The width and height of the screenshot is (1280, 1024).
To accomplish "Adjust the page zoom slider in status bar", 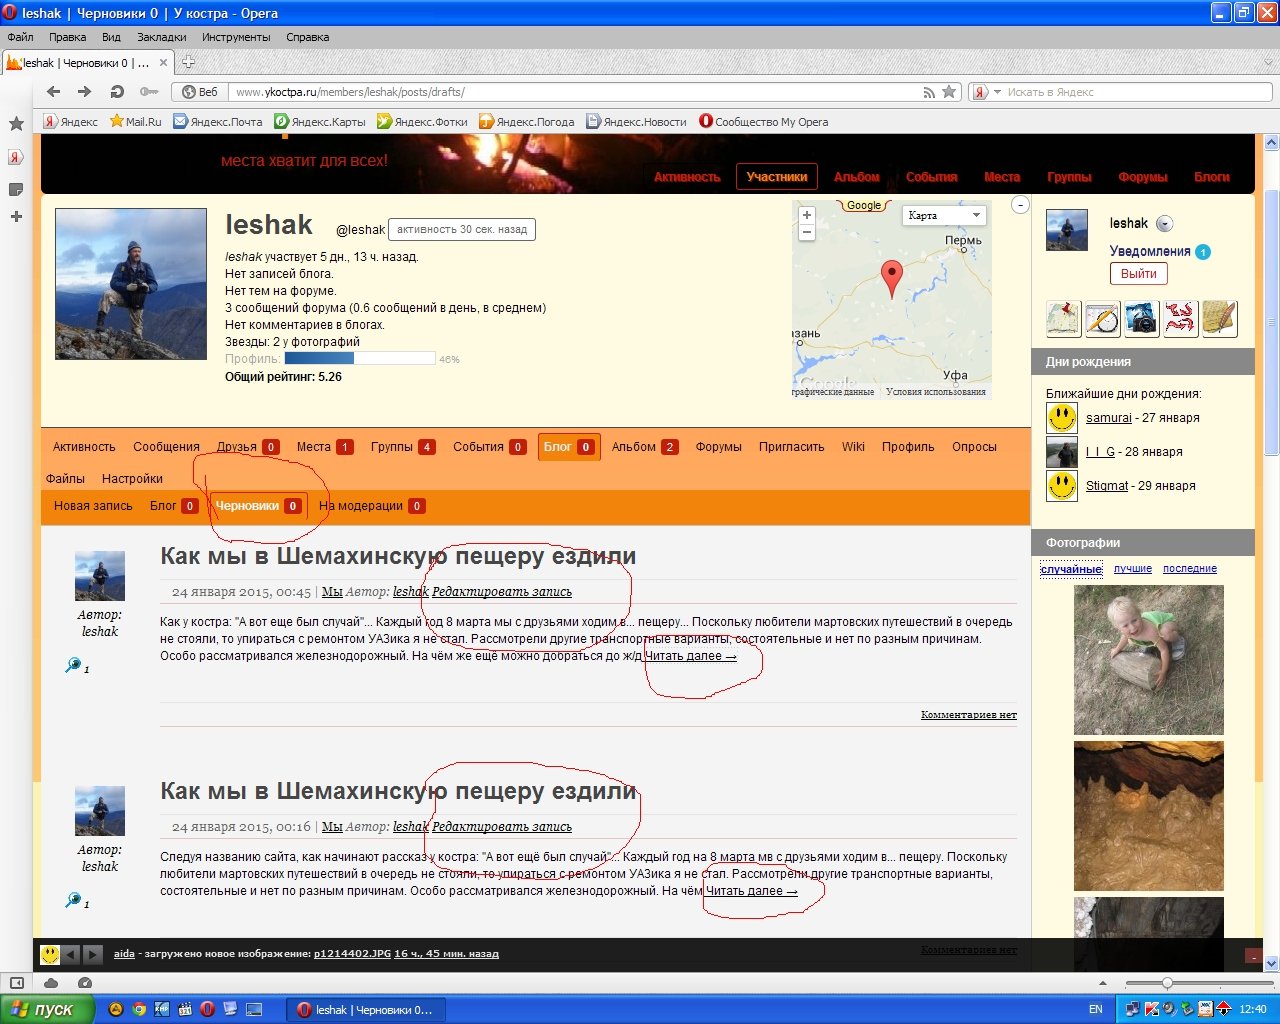I will pyautogui.click(x=1167, y=983).
